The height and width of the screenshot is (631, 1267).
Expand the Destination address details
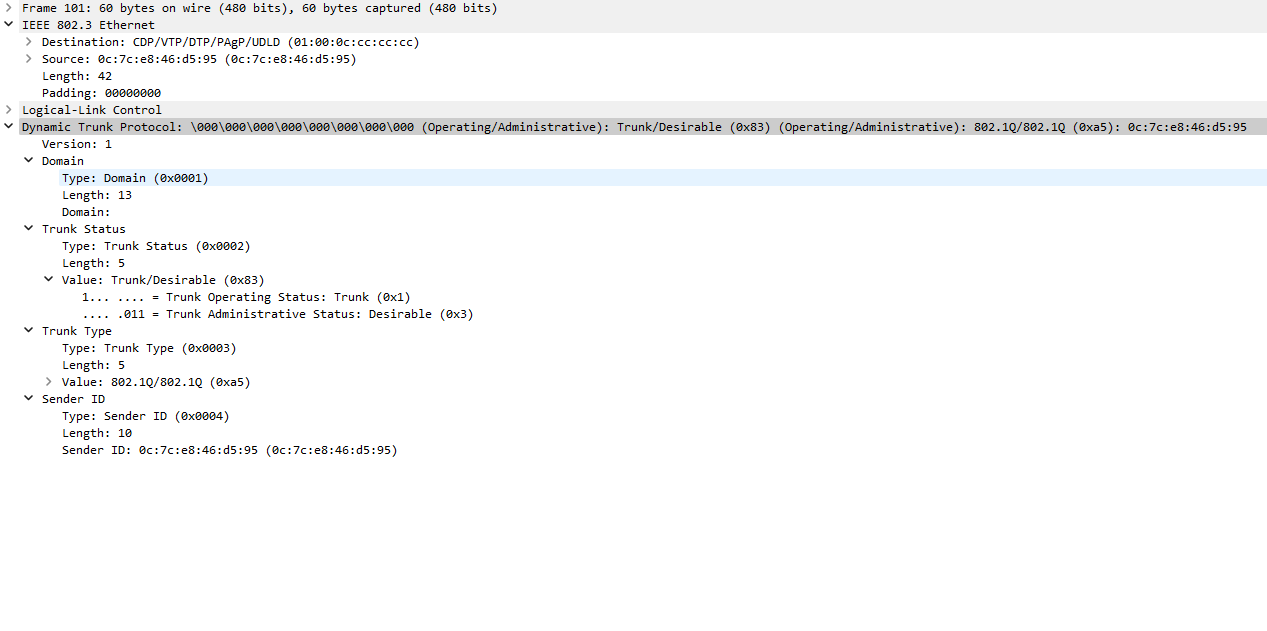pos(28,41)
